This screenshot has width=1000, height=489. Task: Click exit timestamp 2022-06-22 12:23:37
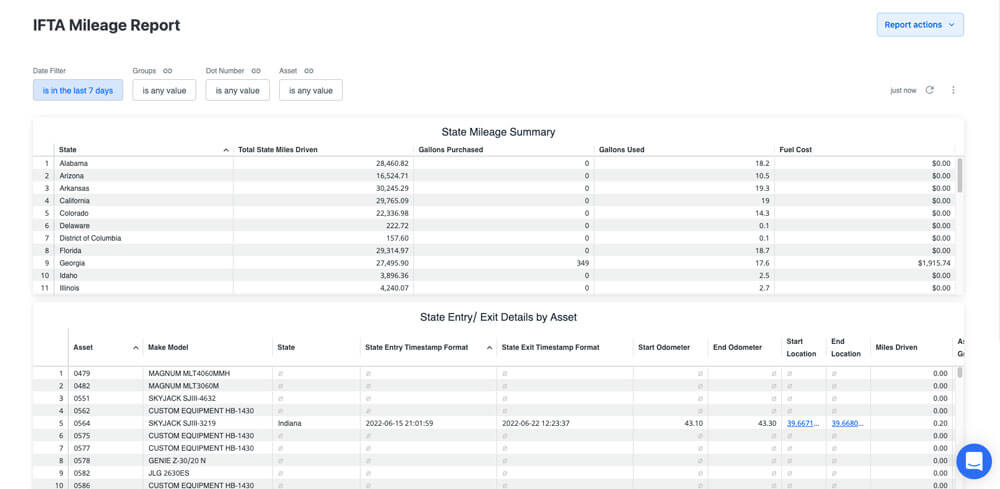(x=536, y=423)
